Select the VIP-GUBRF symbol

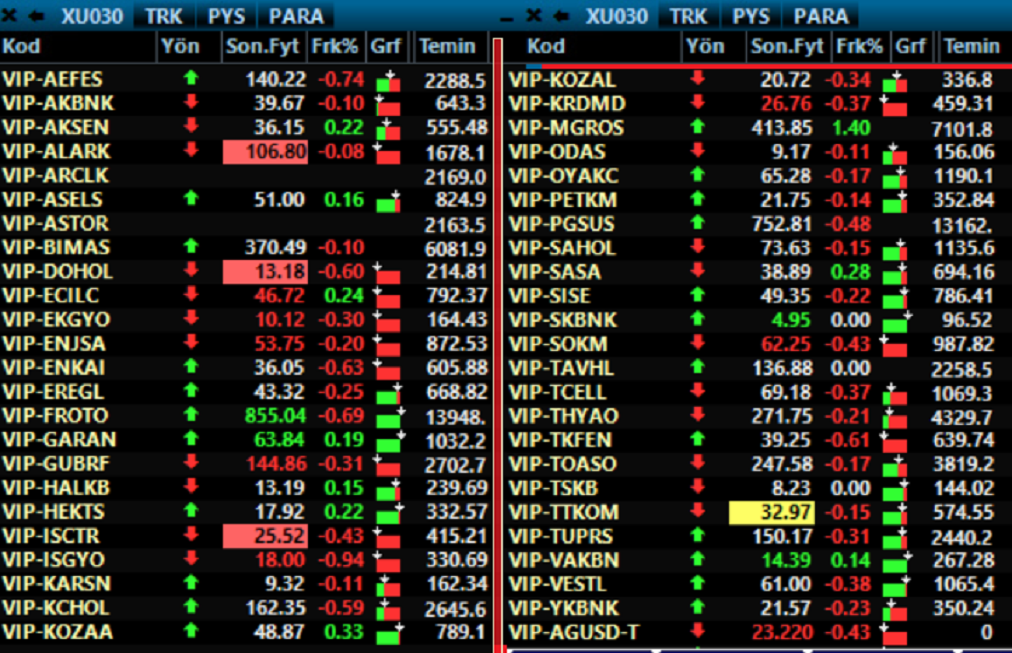[x=56, y=463]
